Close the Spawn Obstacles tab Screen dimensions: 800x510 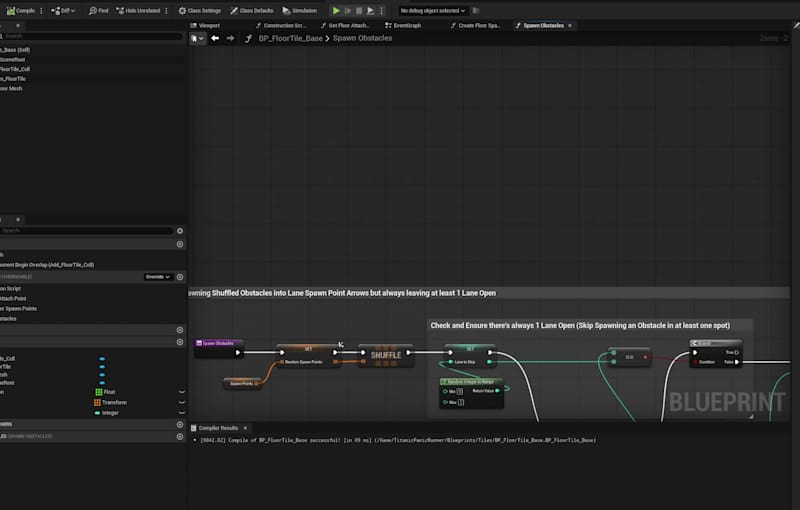[571, 25]
